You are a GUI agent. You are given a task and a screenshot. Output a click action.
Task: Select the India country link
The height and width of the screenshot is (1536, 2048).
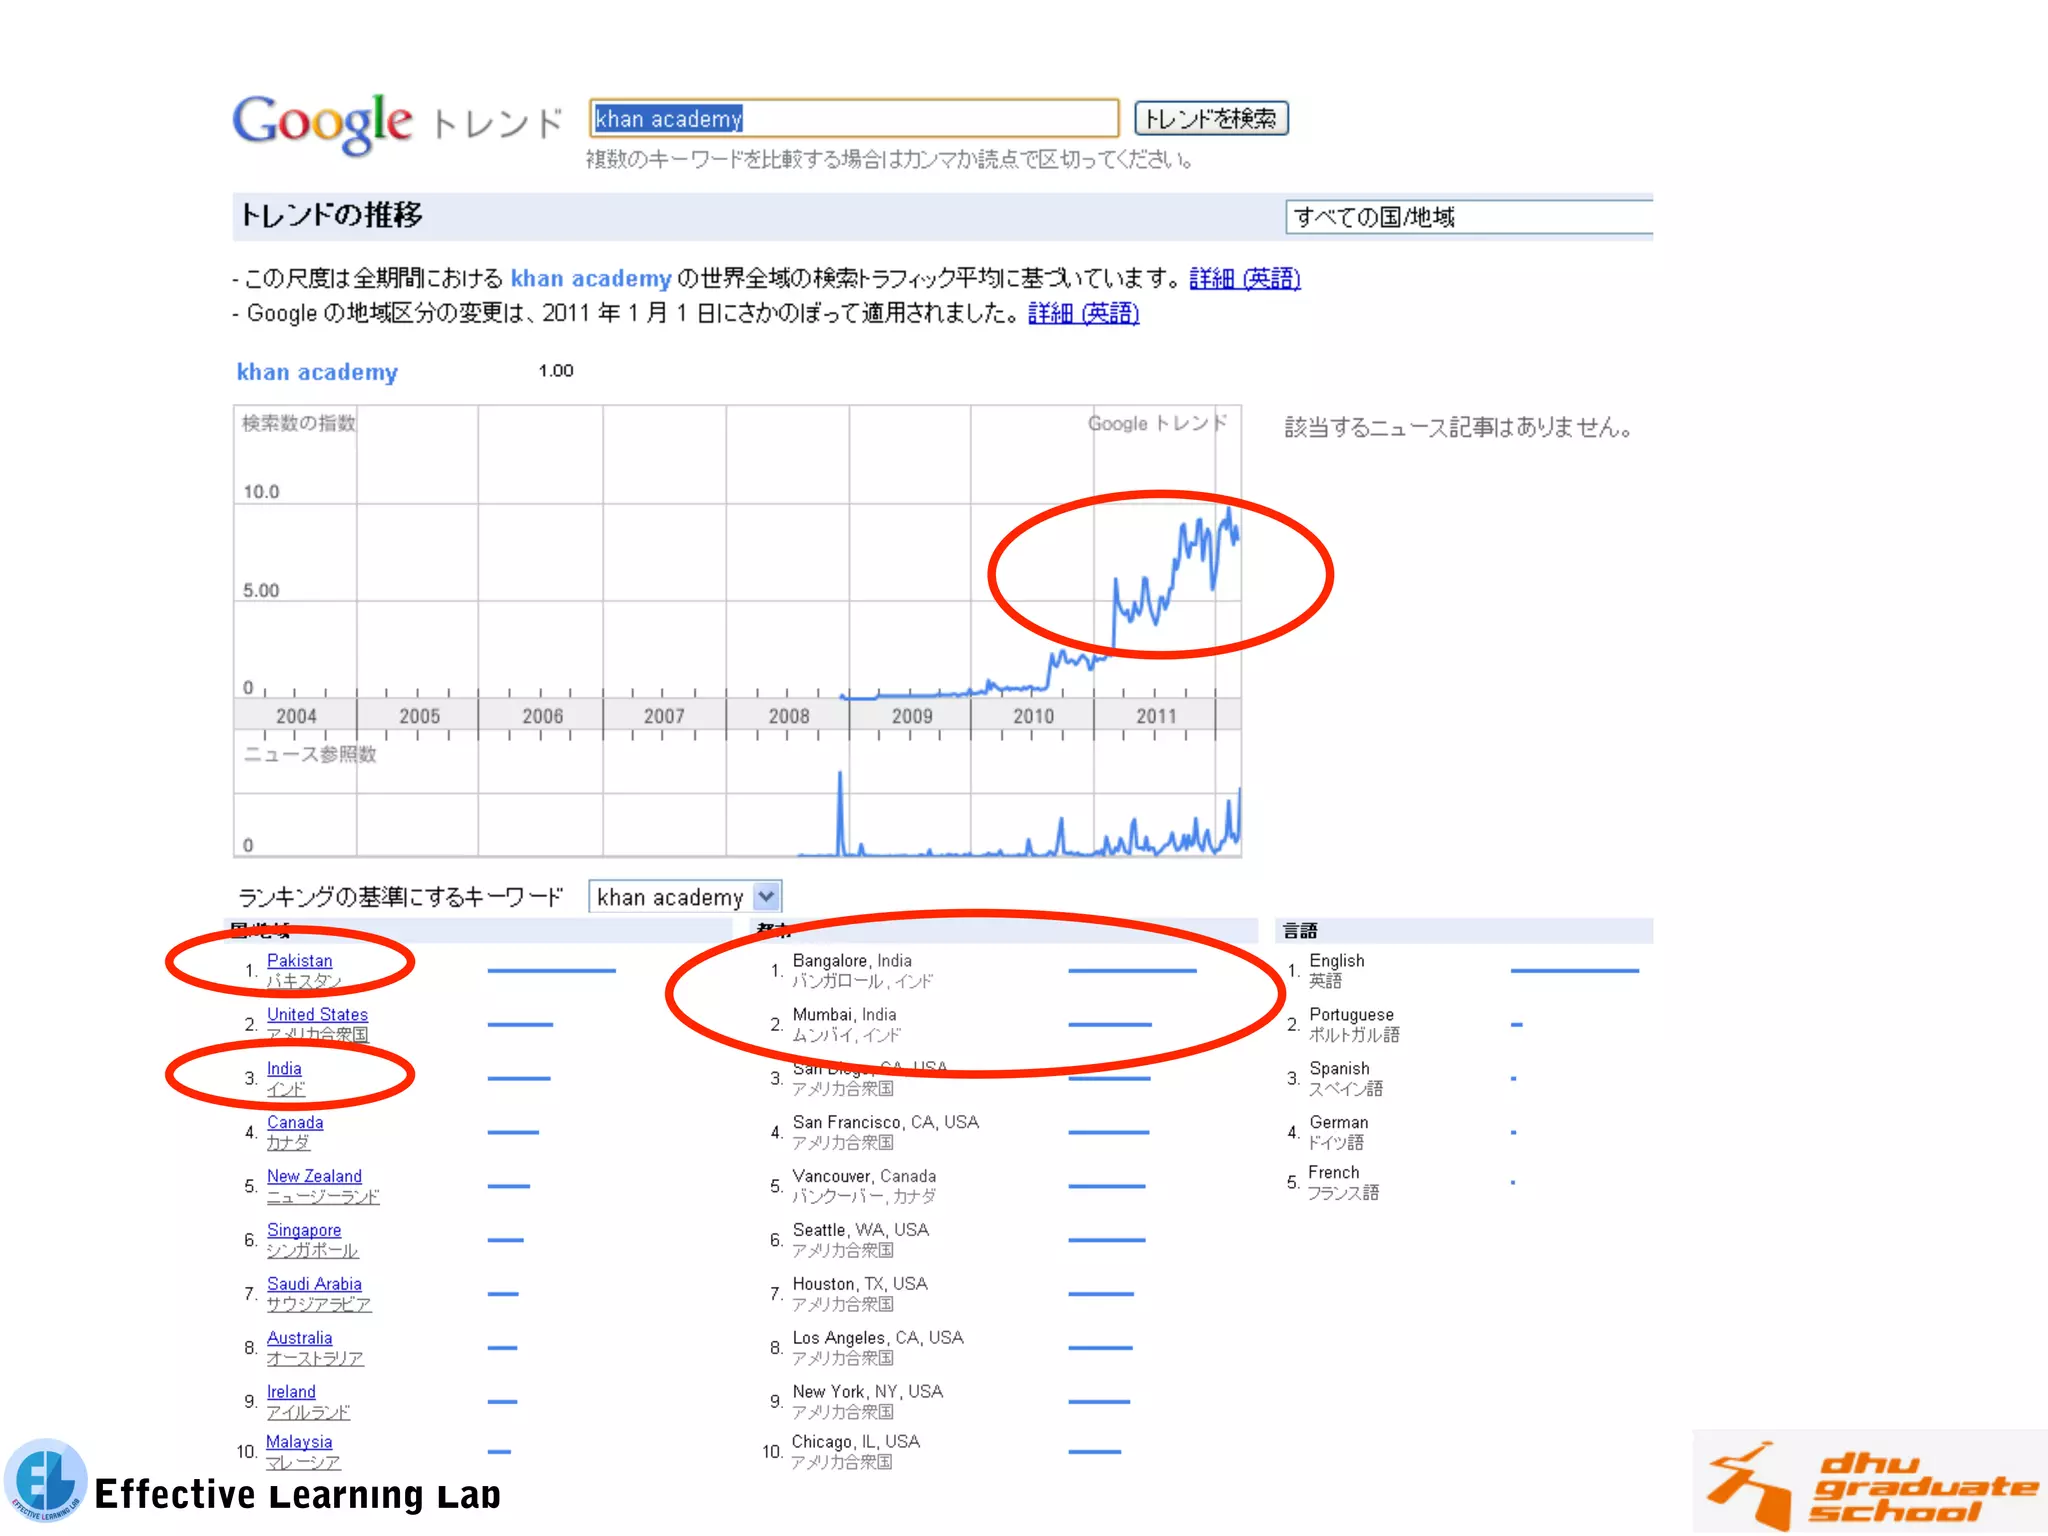(284, 1069)
